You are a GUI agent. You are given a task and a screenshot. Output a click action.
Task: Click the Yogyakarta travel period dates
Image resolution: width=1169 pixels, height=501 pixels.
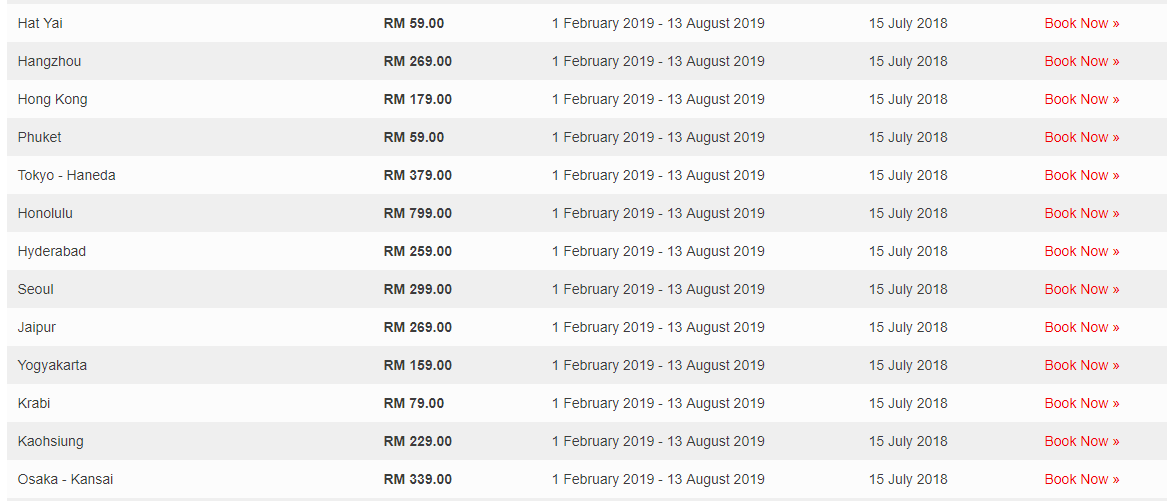[658, 365]
